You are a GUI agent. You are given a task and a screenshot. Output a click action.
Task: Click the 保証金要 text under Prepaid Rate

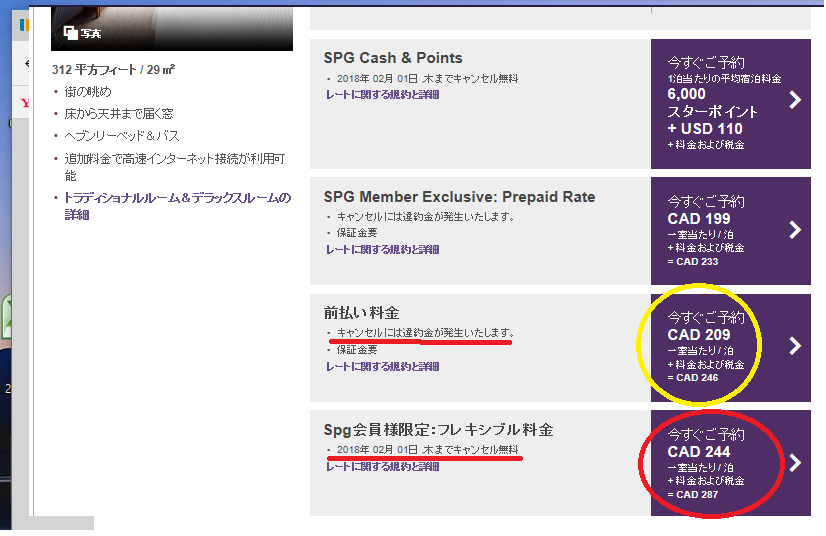point(357,233)
